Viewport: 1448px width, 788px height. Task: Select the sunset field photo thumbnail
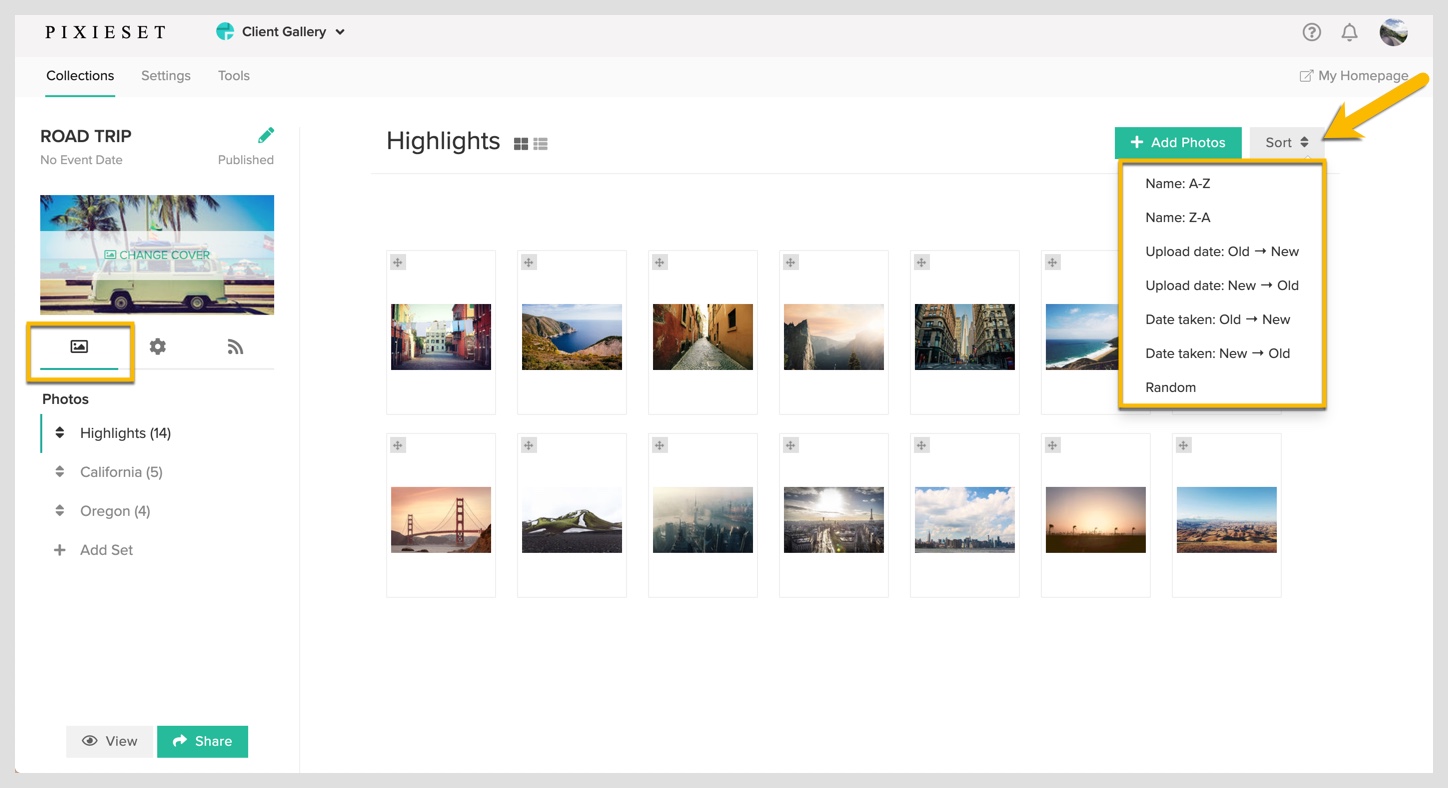pyautogui.click(x=1096, y=520)
